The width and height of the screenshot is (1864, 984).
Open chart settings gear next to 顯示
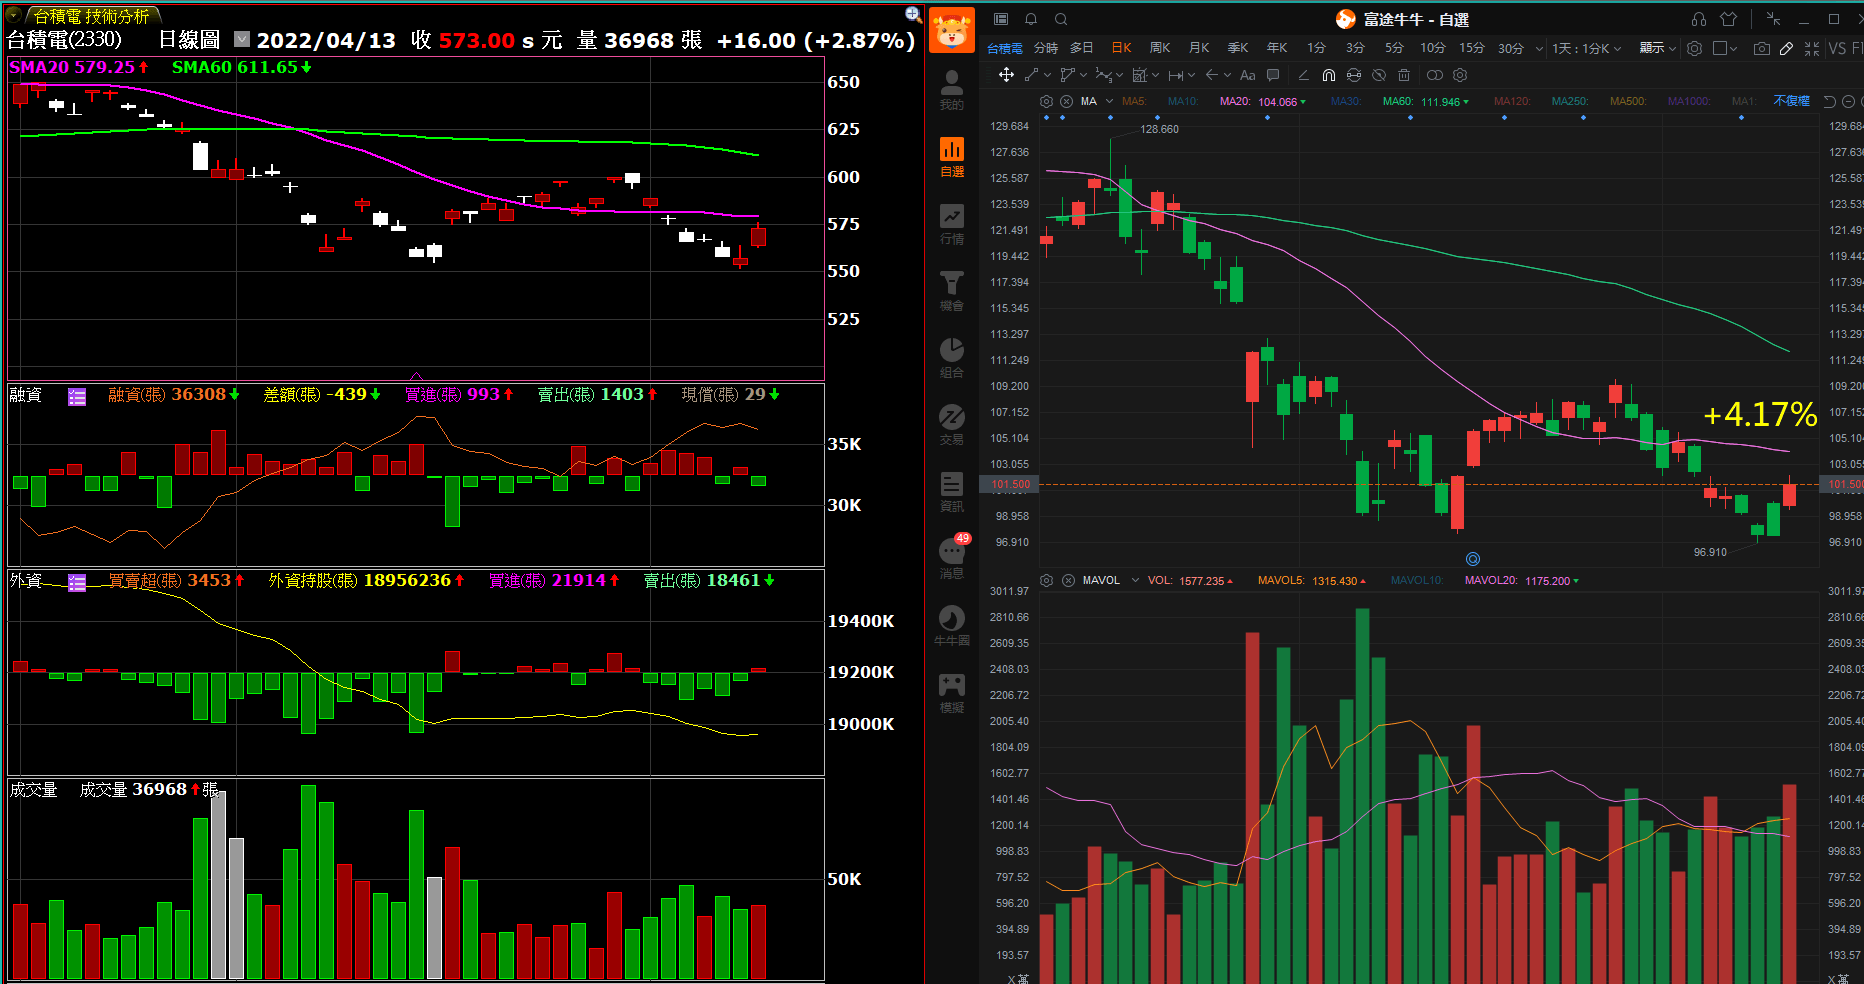coord(1694,48)
